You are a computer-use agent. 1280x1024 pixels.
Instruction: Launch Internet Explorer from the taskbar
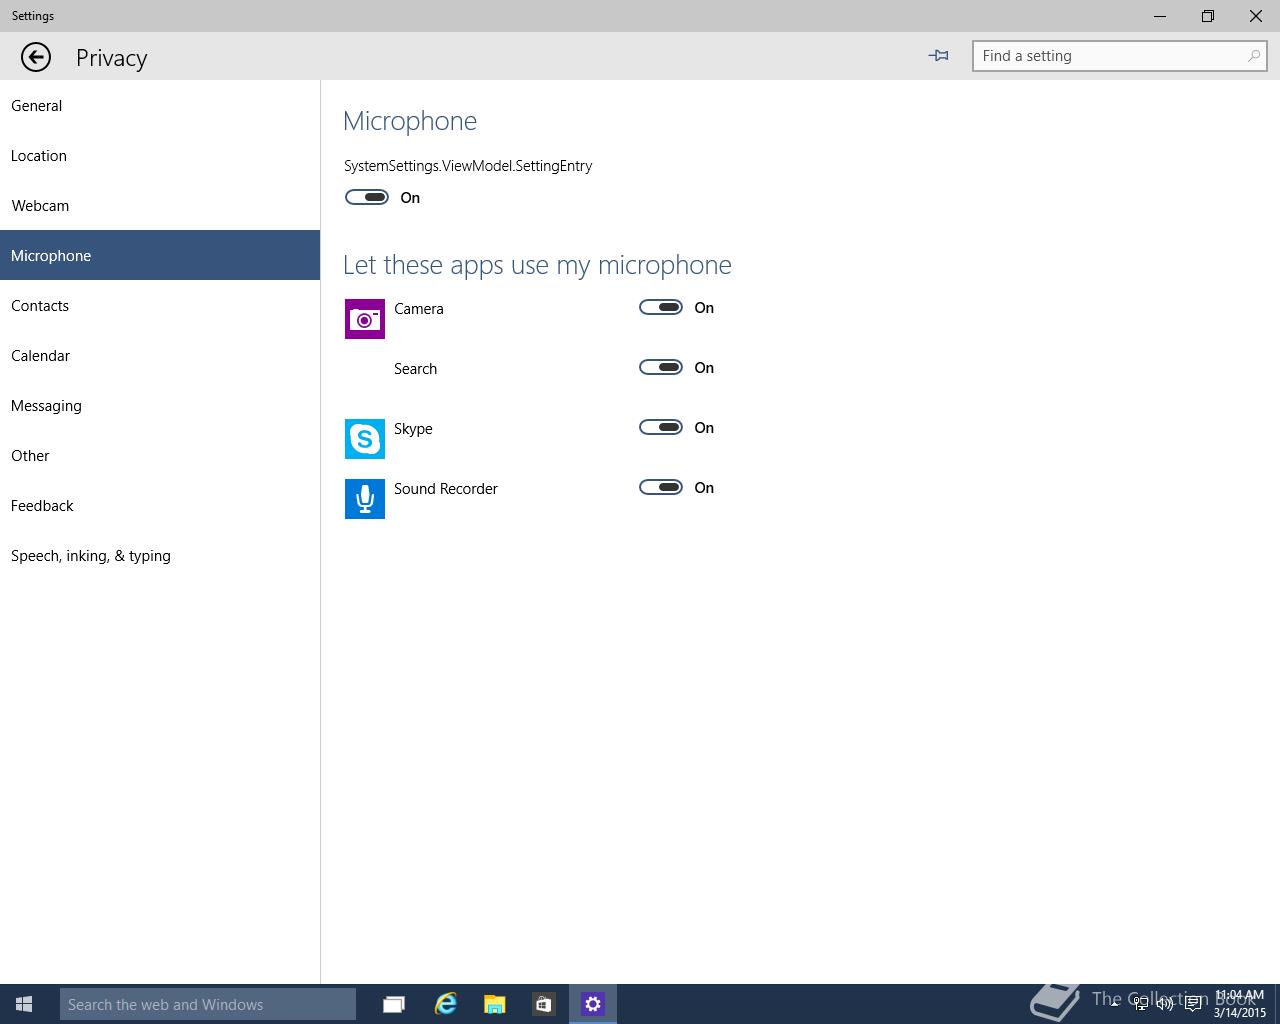[x=445, y=1004]
